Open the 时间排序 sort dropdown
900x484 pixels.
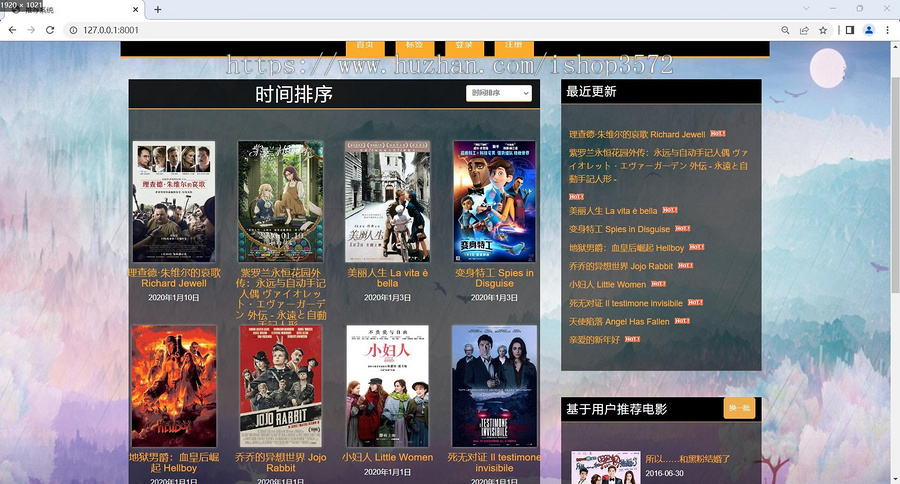tap(499, 93)
